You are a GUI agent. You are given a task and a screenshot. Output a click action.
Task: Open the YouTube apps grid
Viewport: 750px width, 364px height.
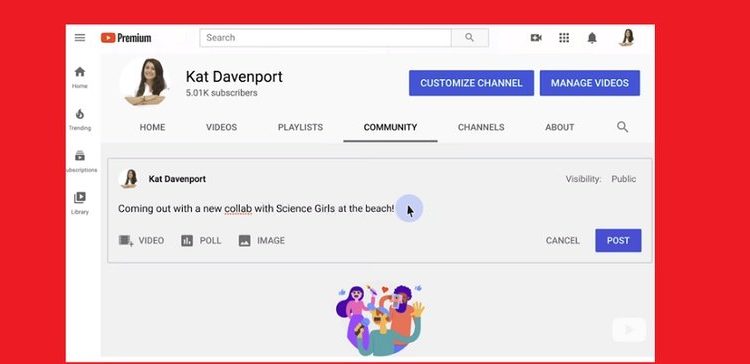tap(564, 38)
